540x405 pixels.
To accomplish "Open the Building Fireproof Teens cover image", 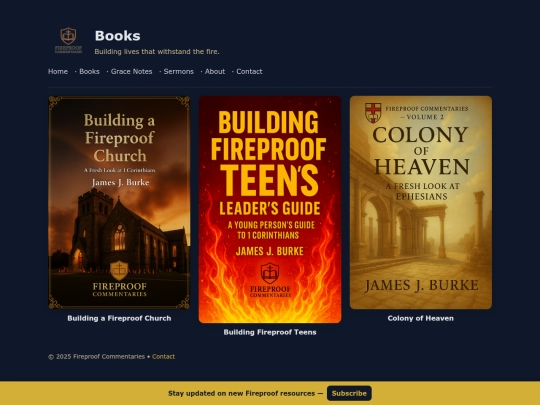I will (x=270, y=209).
